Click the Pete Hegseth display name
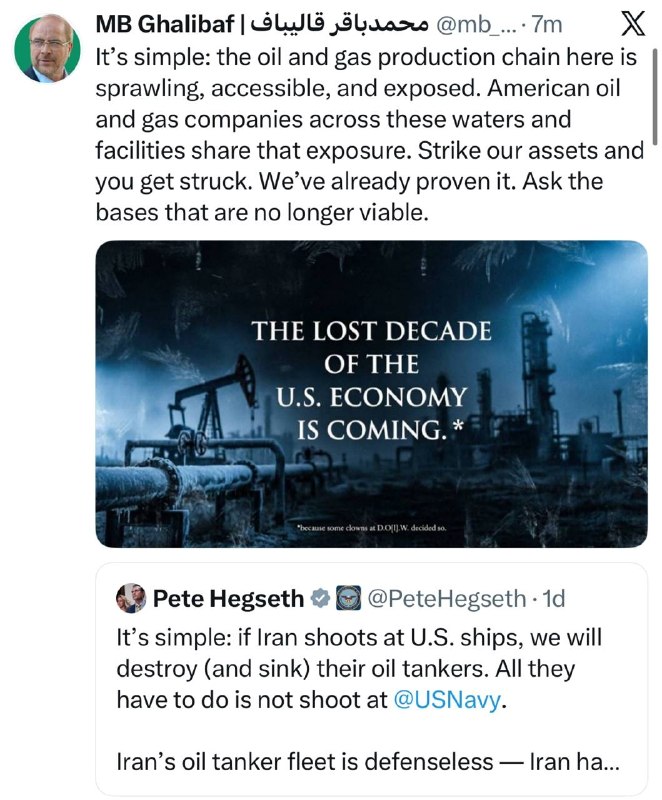Screen dimensions: 662x800 [228, 598]
